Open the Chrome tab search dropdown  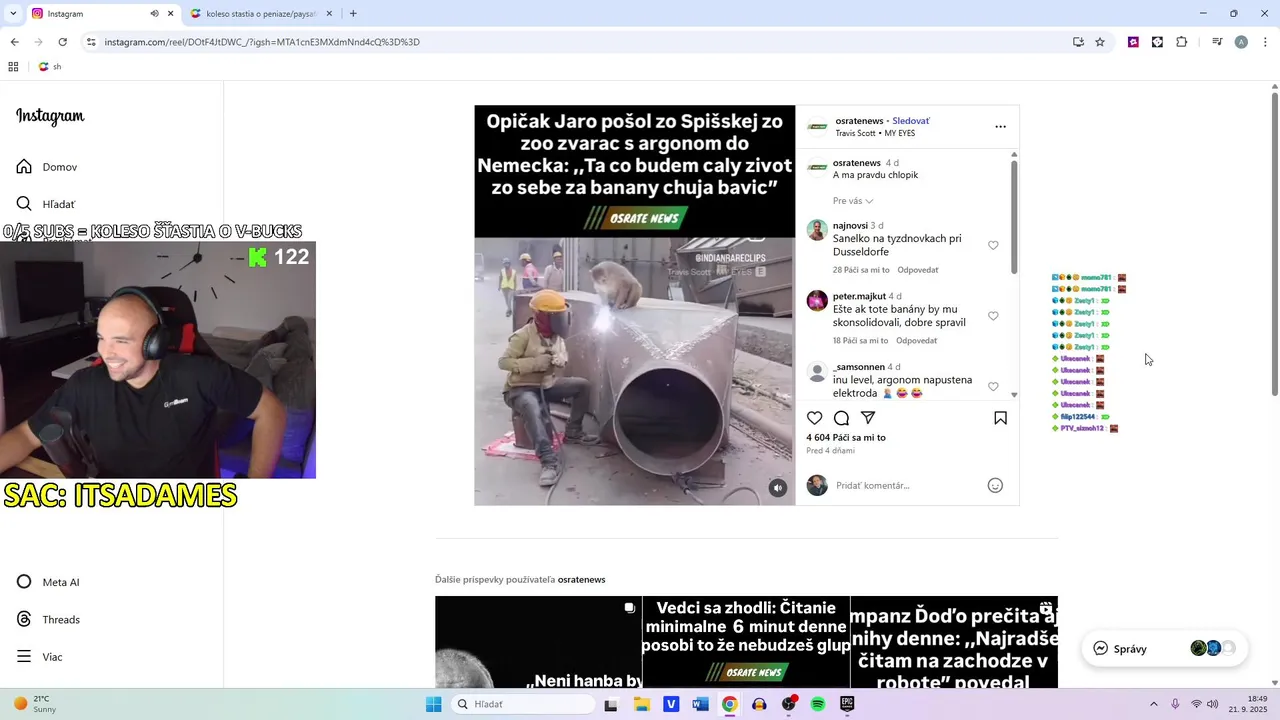coord(13,14)
